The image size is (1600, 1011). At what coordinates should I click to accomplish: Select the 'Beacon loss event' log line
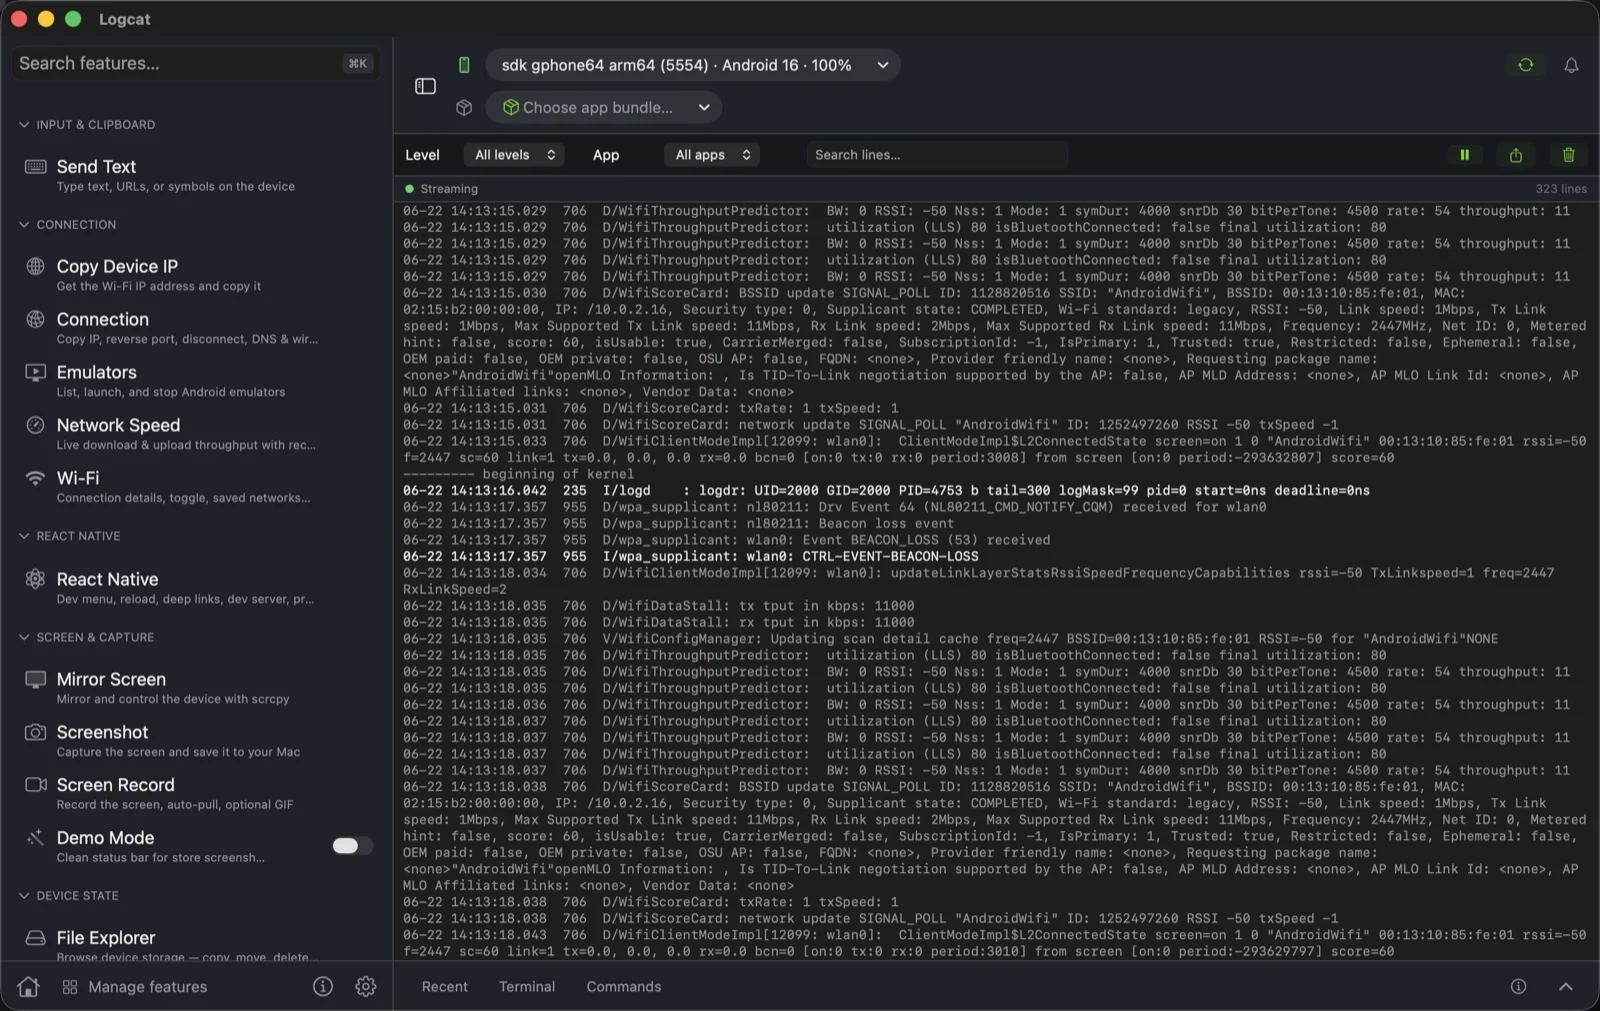pos(678,524)
